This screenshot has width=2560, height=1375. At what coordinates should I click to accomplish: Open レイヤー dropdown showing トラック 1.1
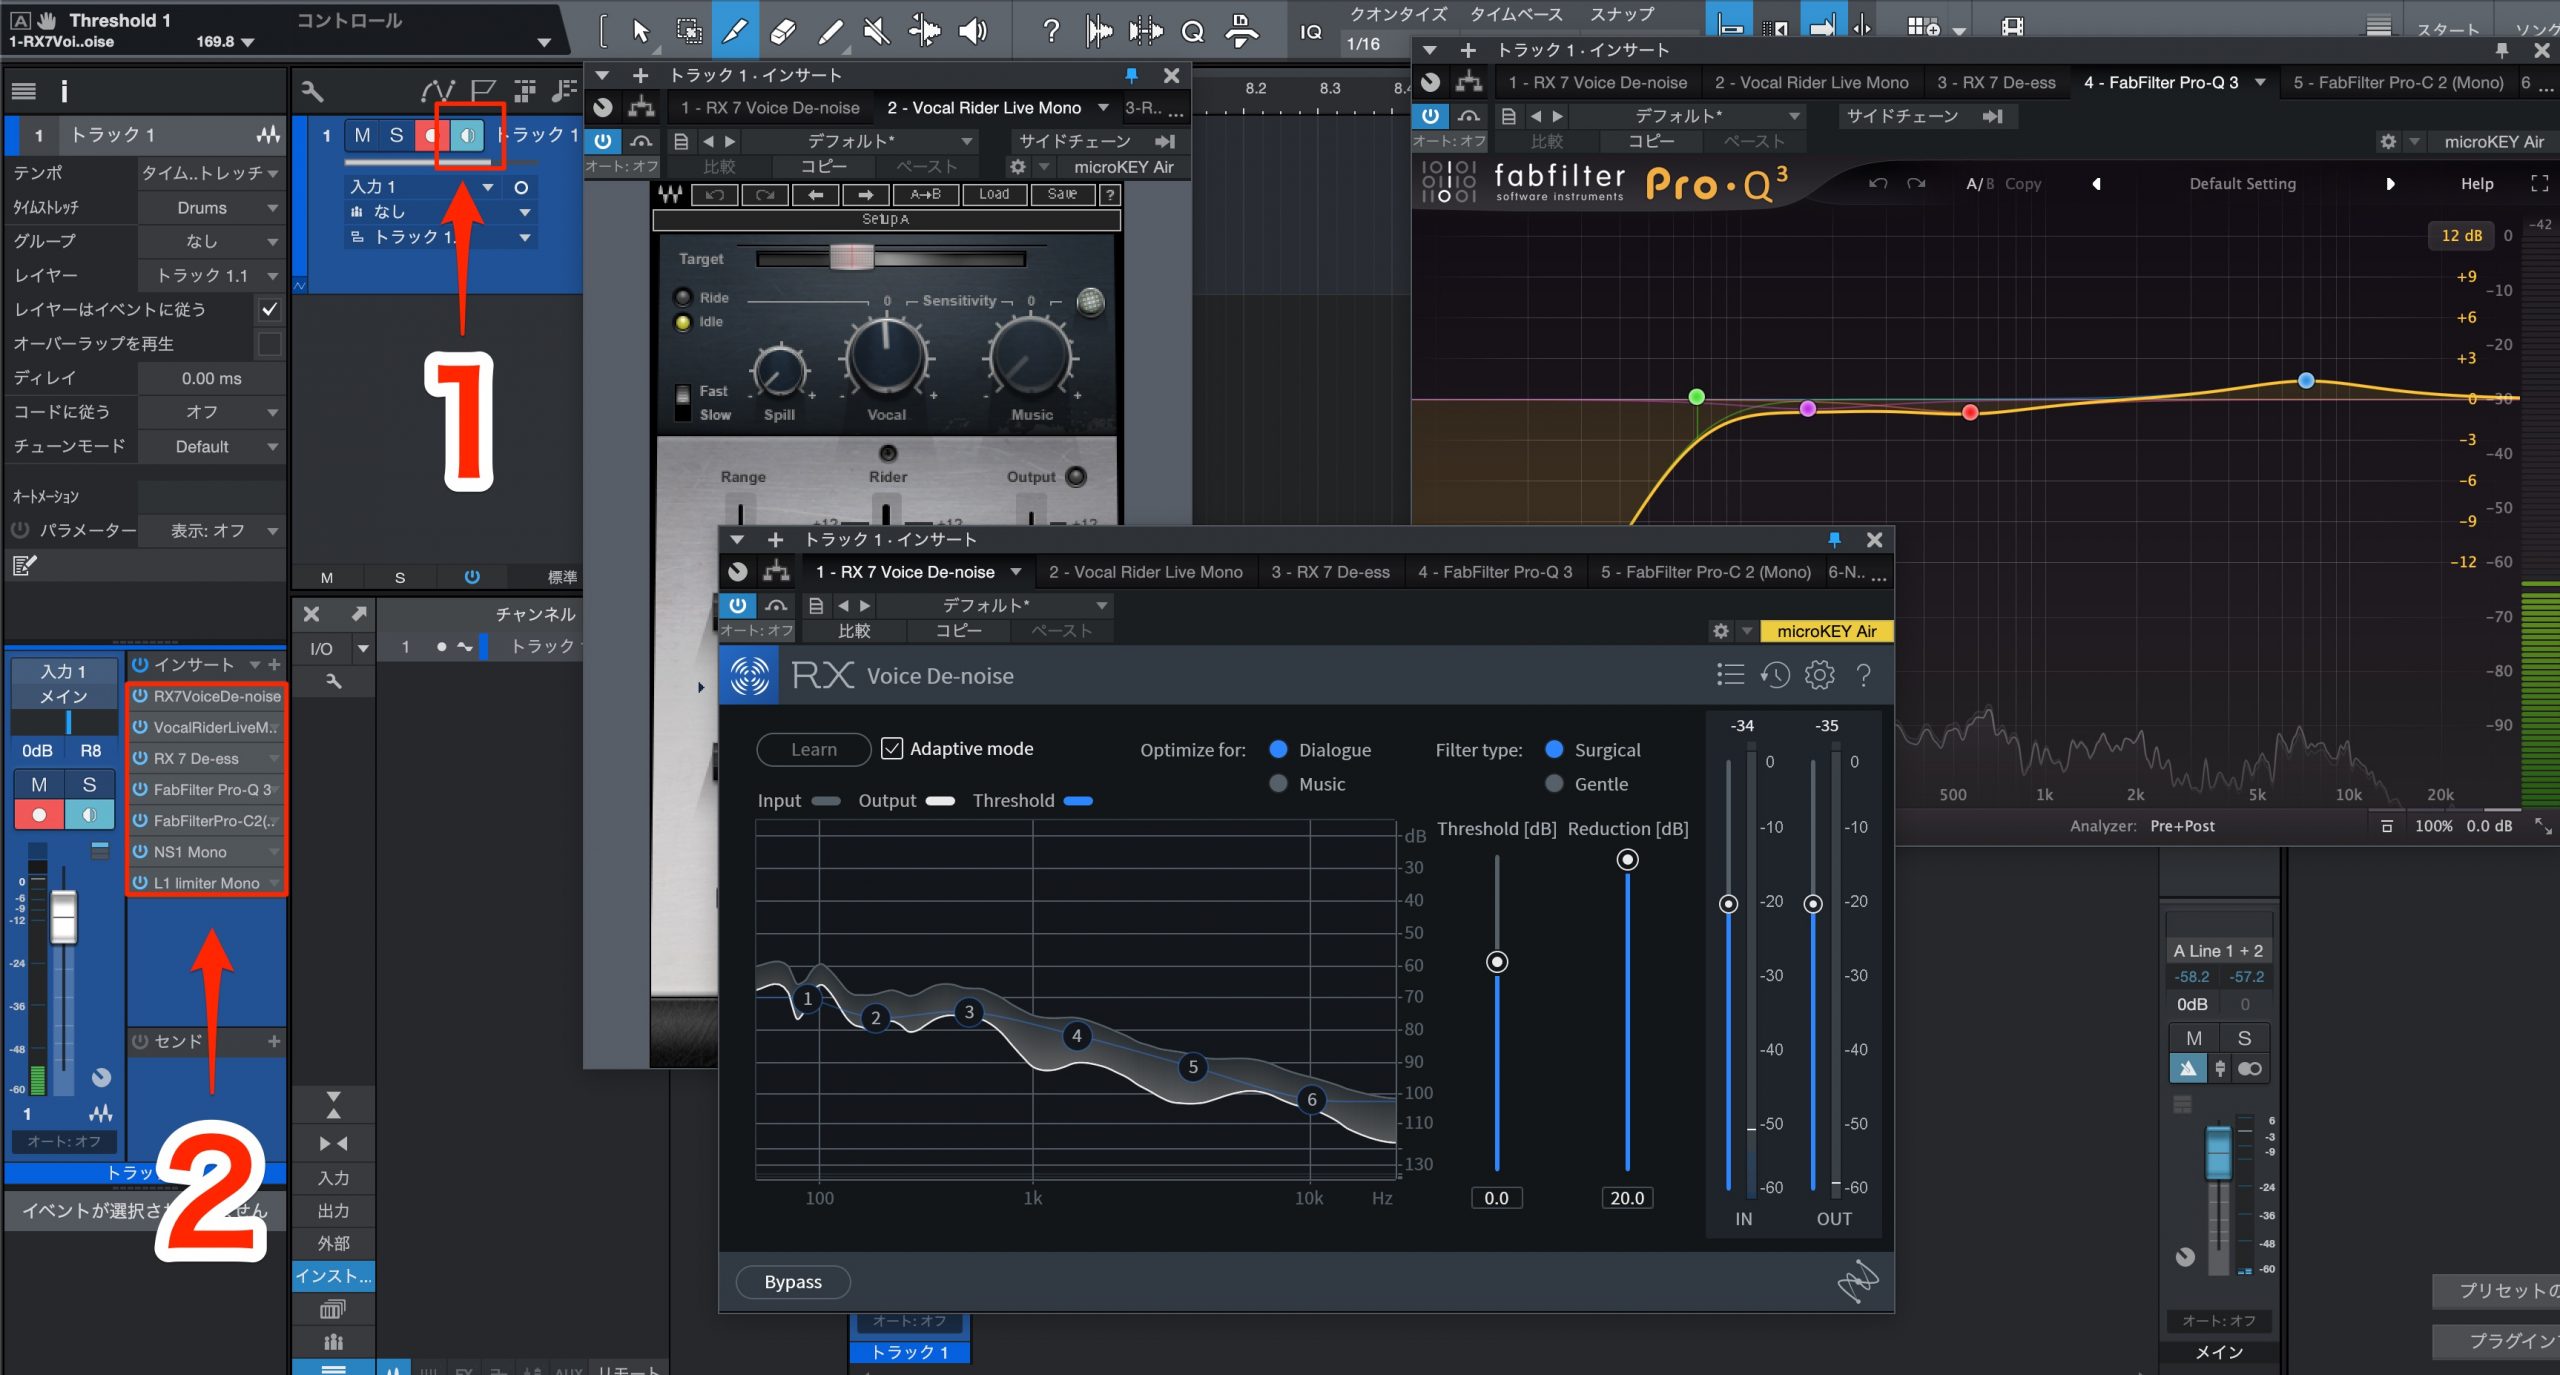[x=211, y=276]
